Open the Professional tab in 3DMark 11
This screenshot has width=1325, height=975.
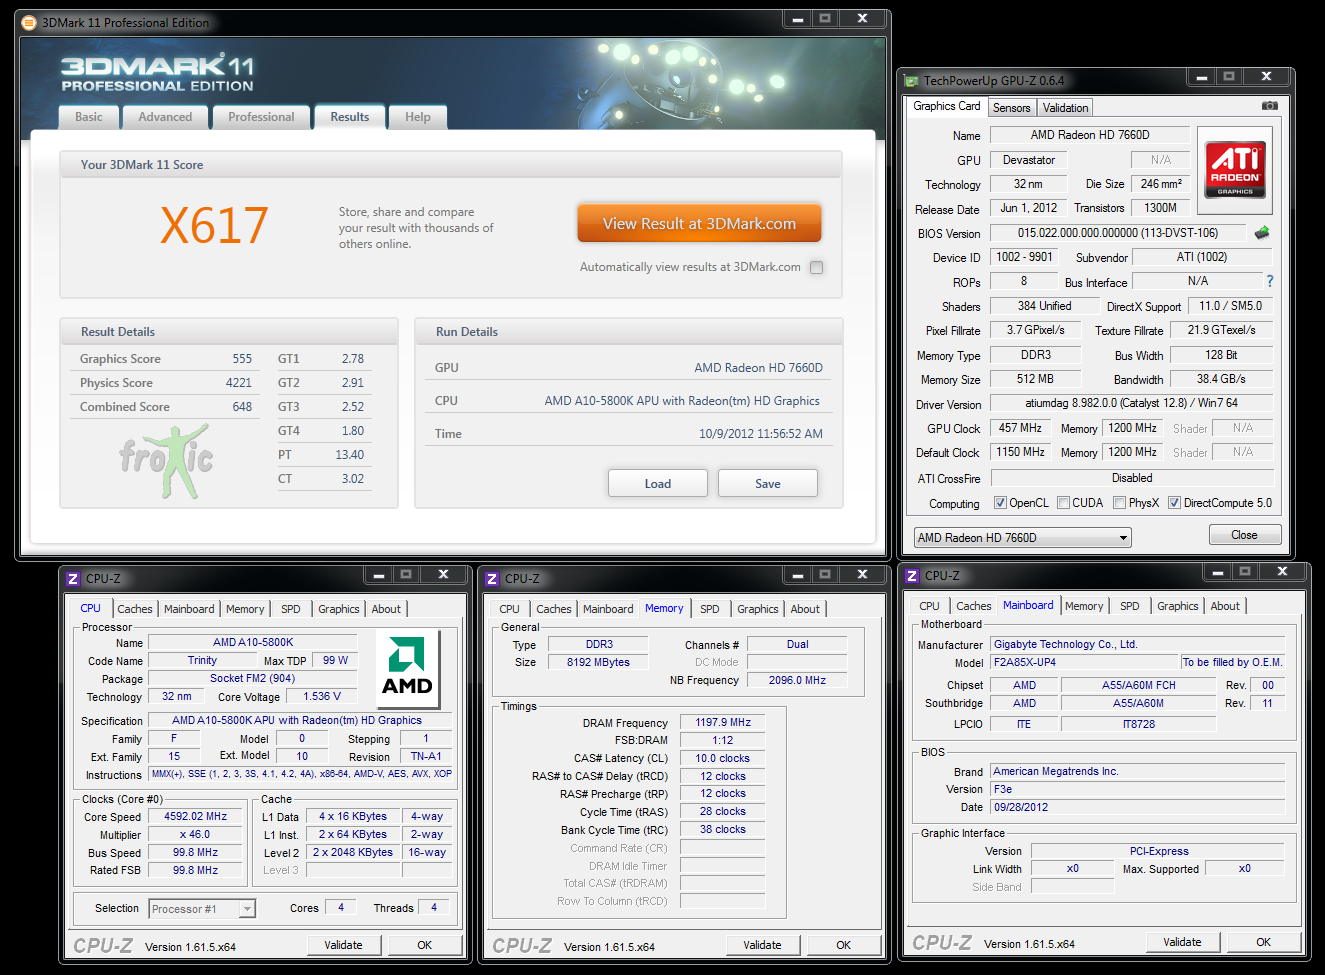point(261,117)
